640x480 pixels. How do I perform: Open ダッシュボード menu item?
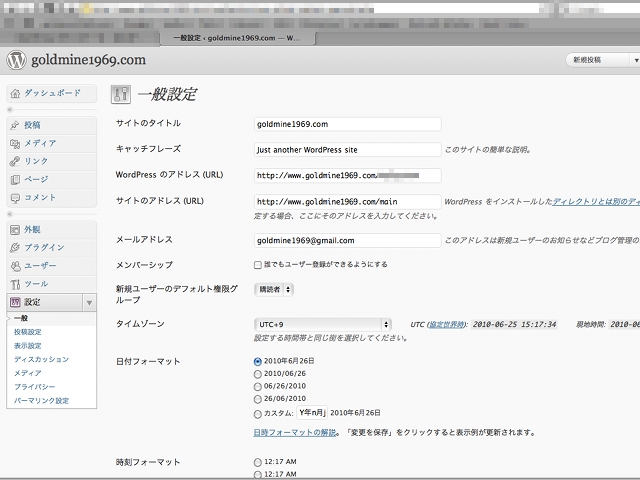[x=53, y=93]
